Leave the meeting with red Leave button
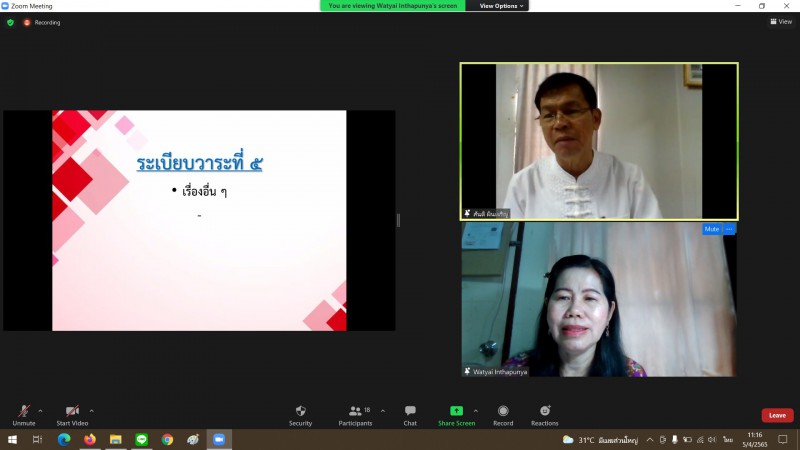 [777, 415]
